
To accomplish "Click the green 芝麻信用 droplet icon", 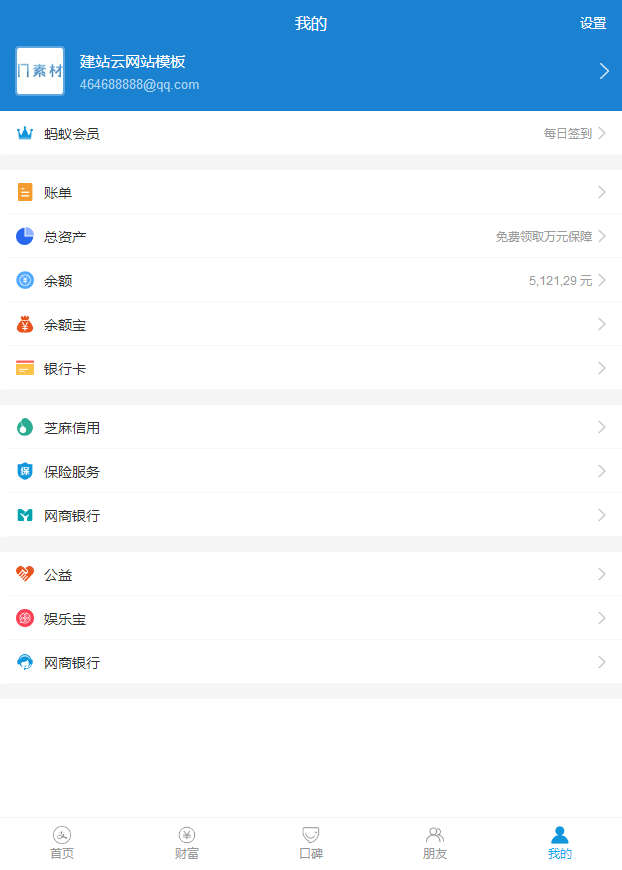I will point(25,428).
